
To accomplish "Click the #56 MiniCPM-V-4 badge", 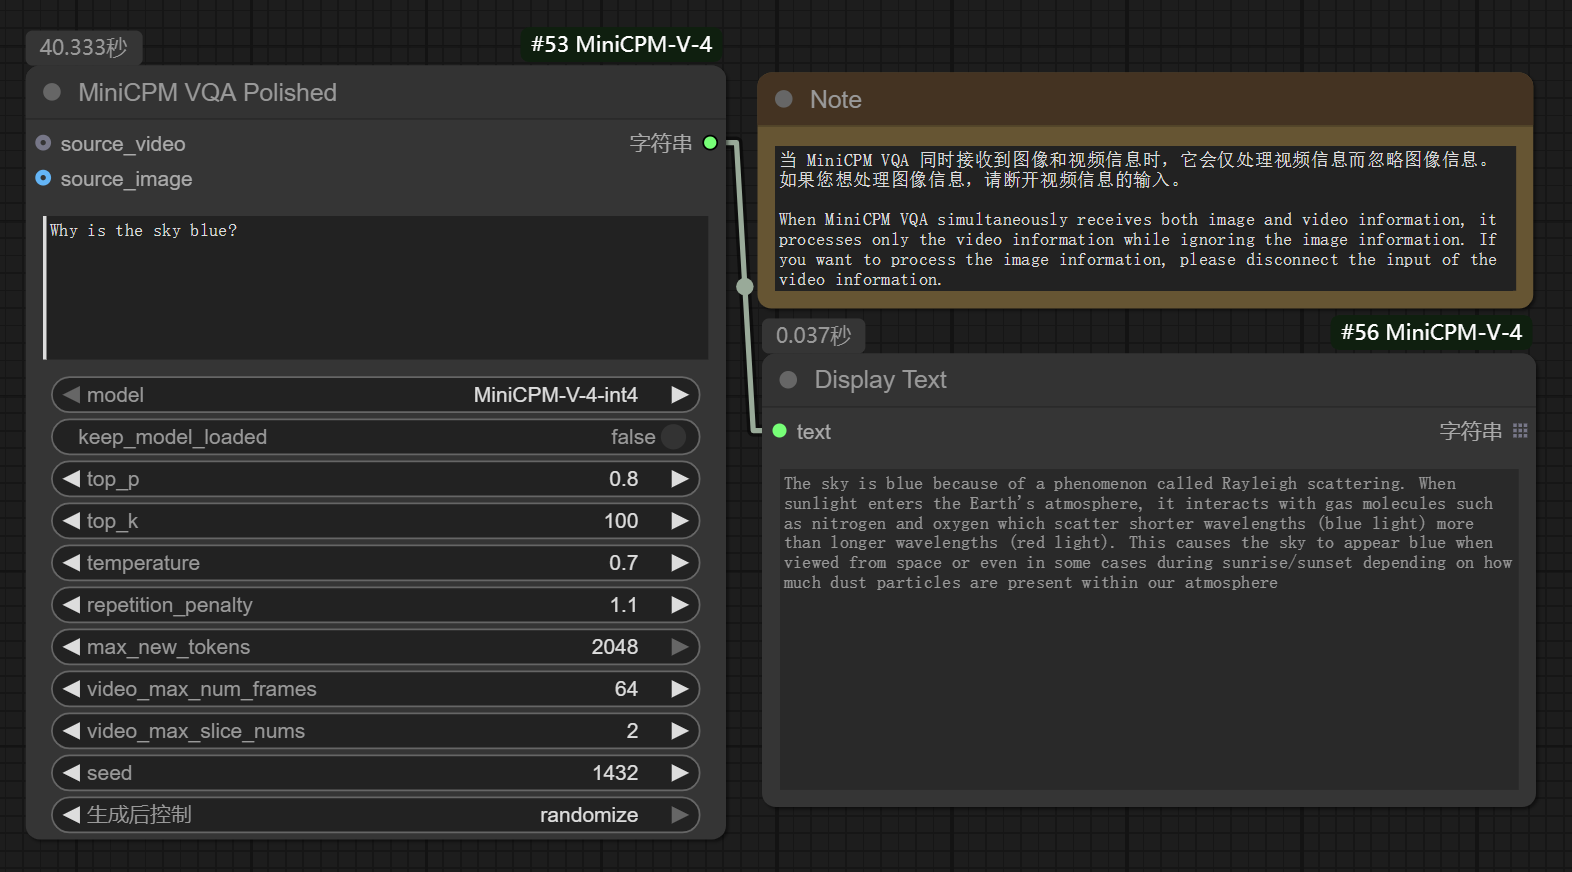I will click(x=1431, y=332).
